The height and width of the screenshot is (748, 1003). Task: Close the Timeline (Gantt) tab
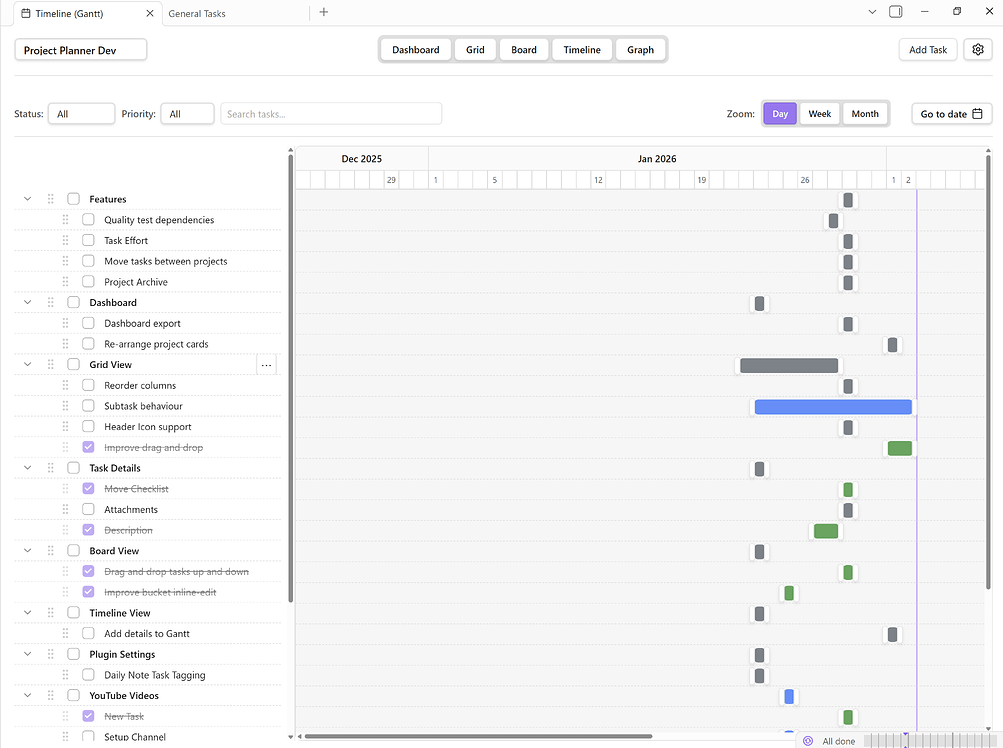(150, 13)
